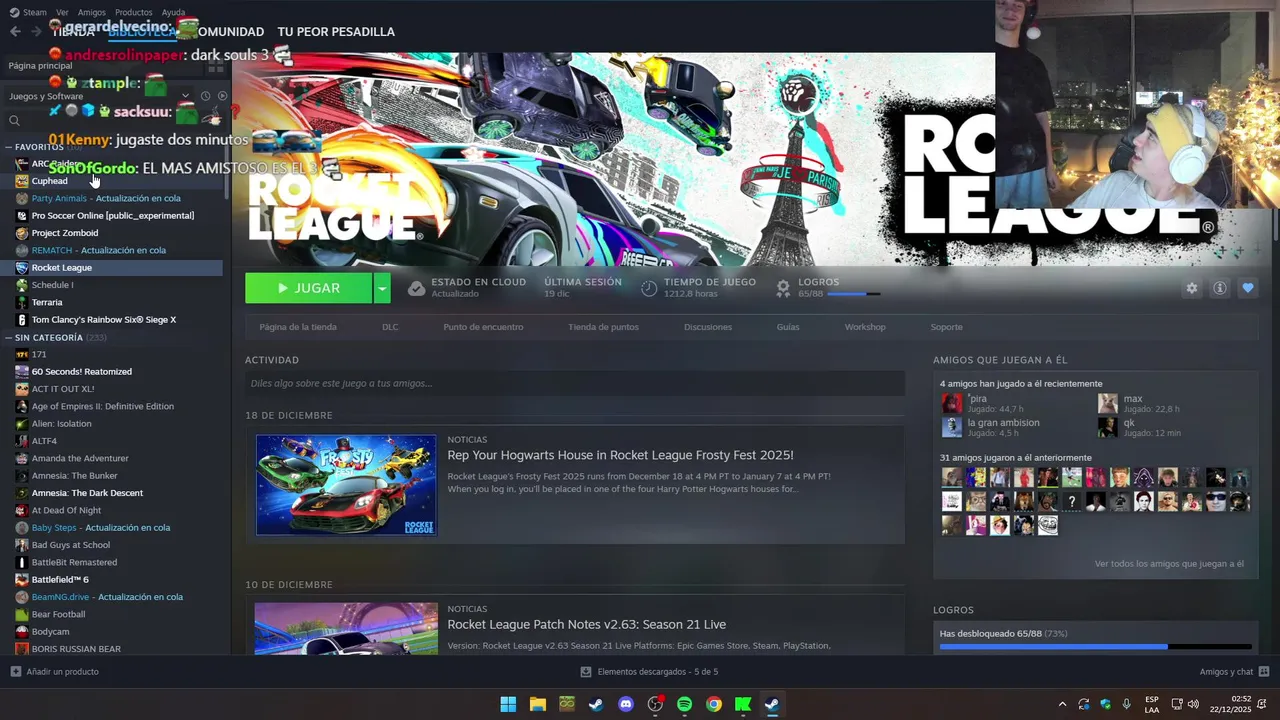The height and width of the screenshot is (720, 1280).
Task: Show game info with the info icon
Action: (1219, 288)
